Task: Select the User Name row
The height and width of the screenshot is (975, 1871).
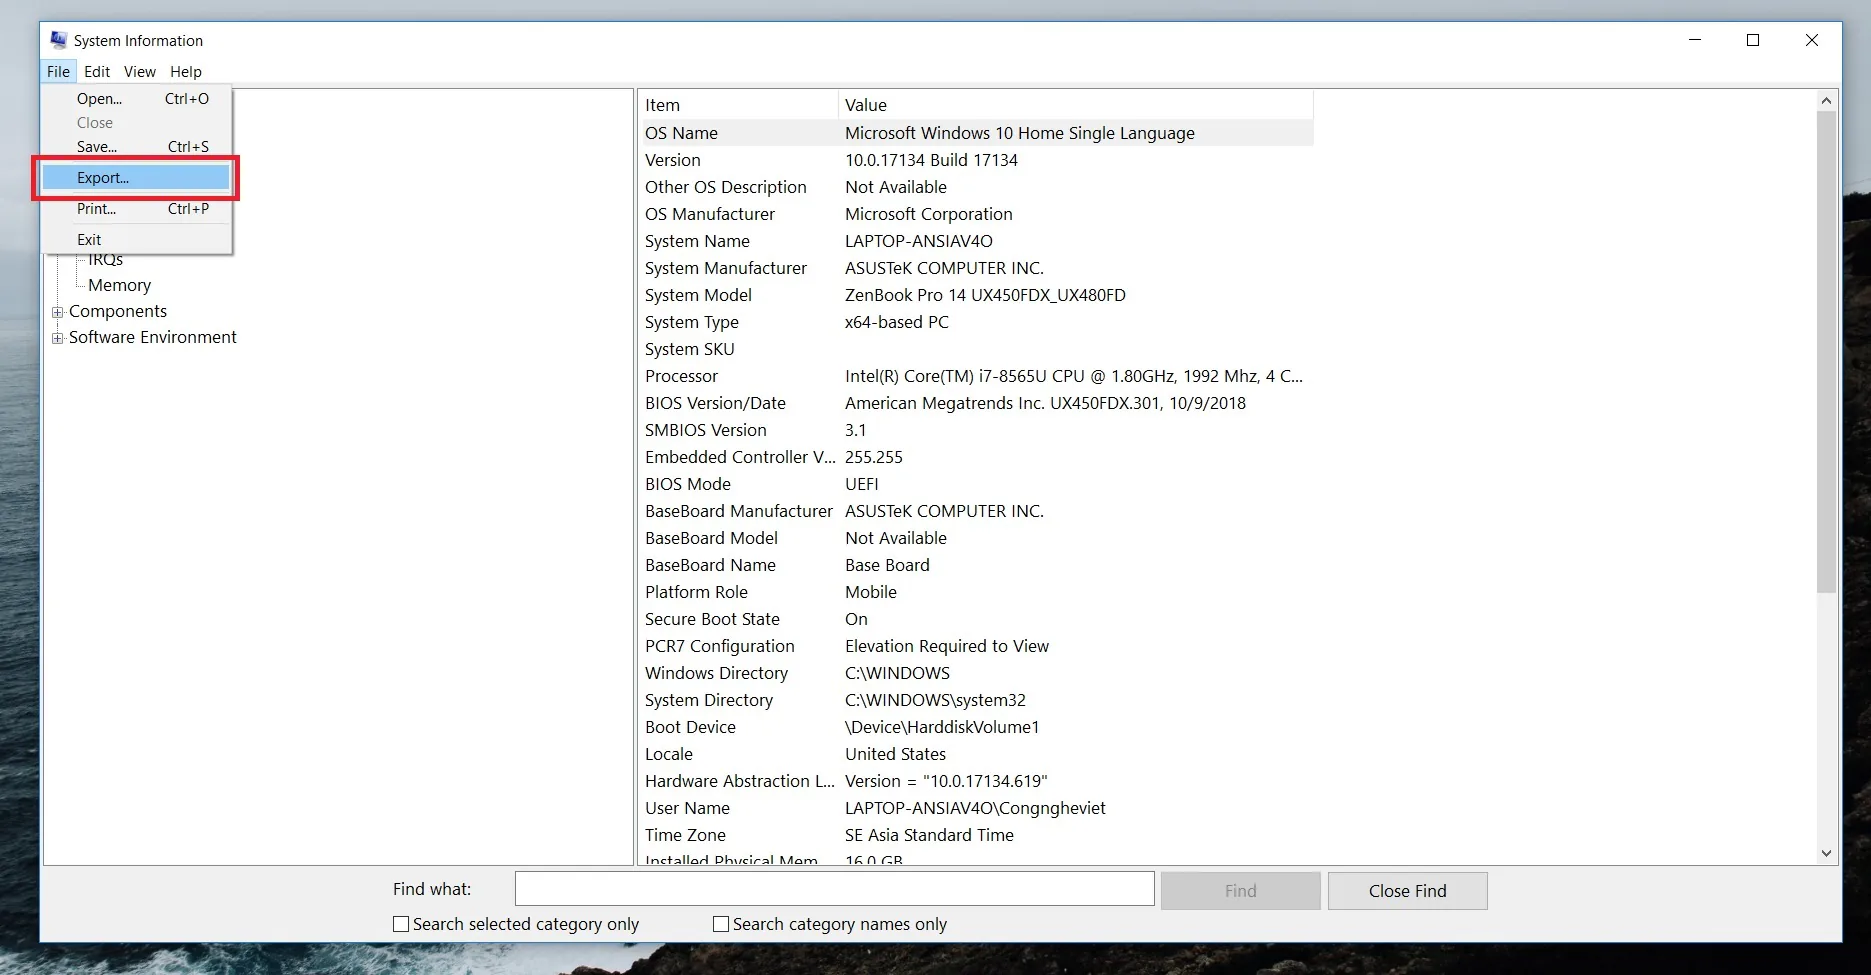Action: [976, 808]
